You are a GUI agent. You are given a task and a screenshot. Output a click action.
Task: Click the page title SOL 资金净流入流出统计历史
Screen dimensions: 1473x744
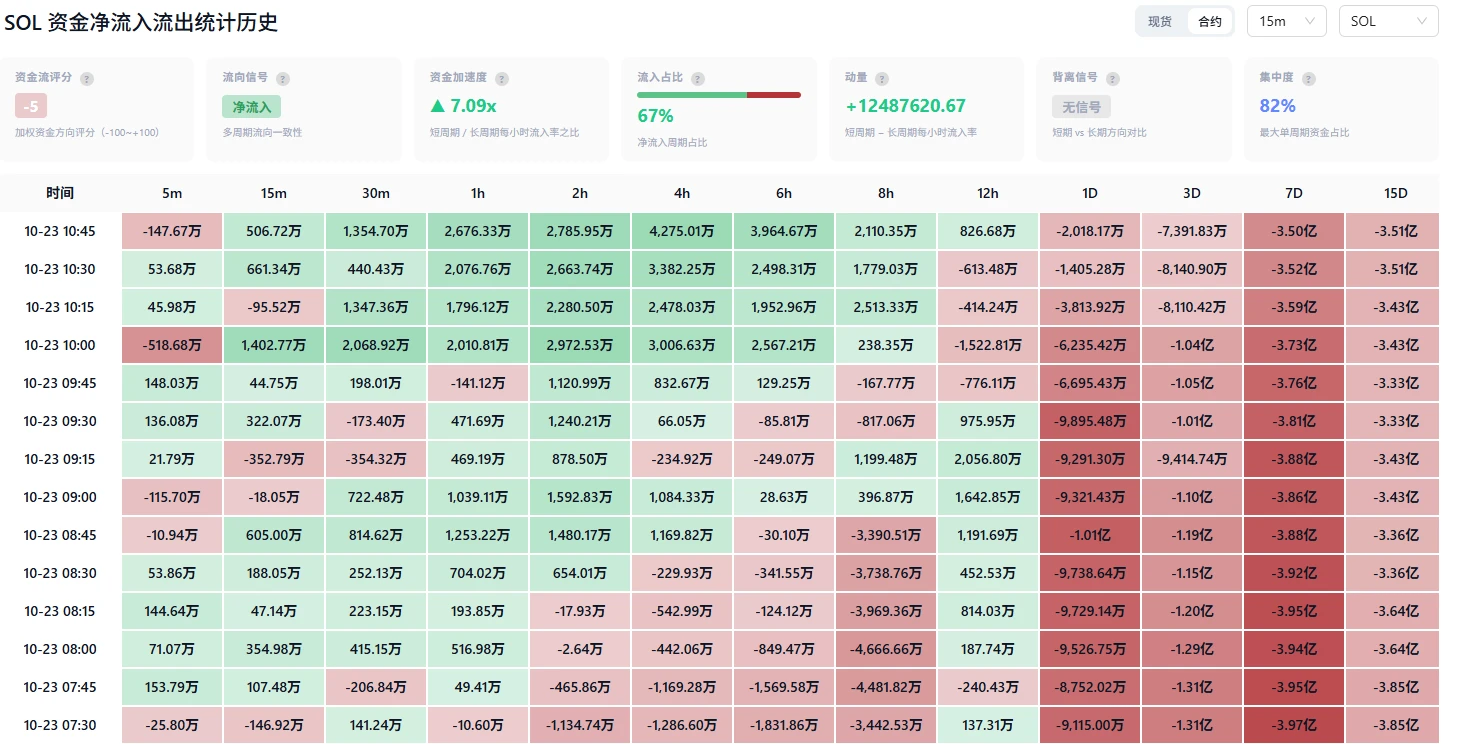[141, 22]
